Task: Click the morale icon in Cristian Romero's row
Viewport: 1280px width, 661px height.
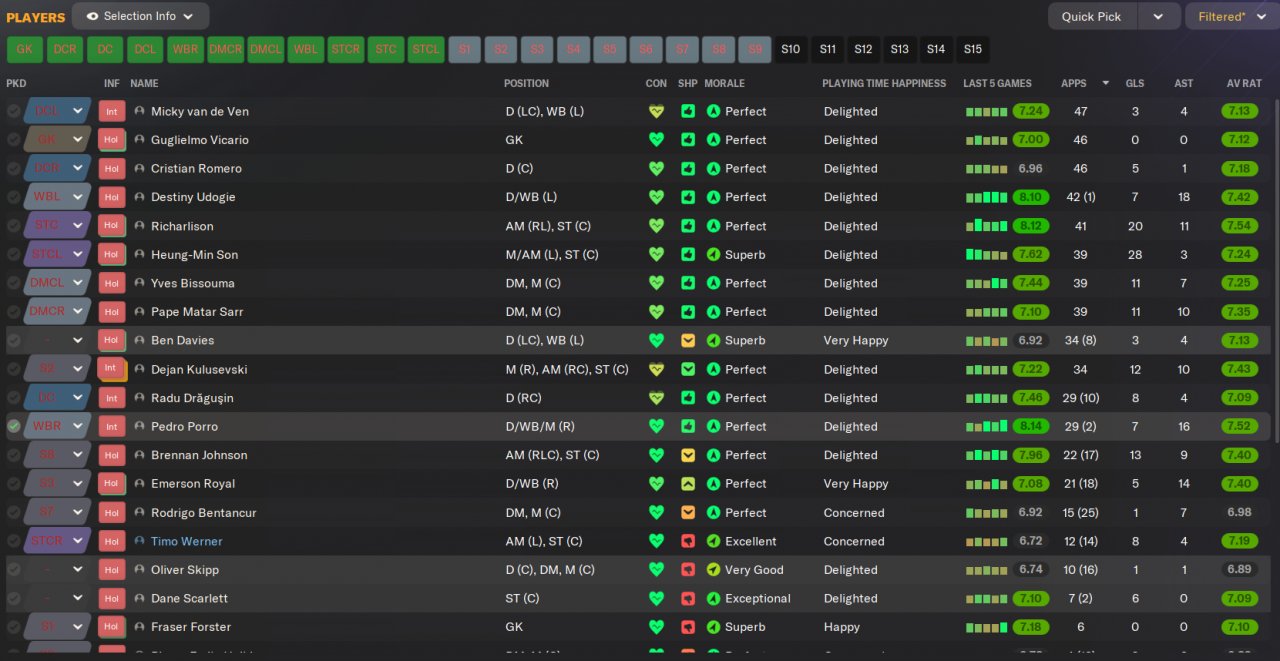Action: (x=713, y=168)
